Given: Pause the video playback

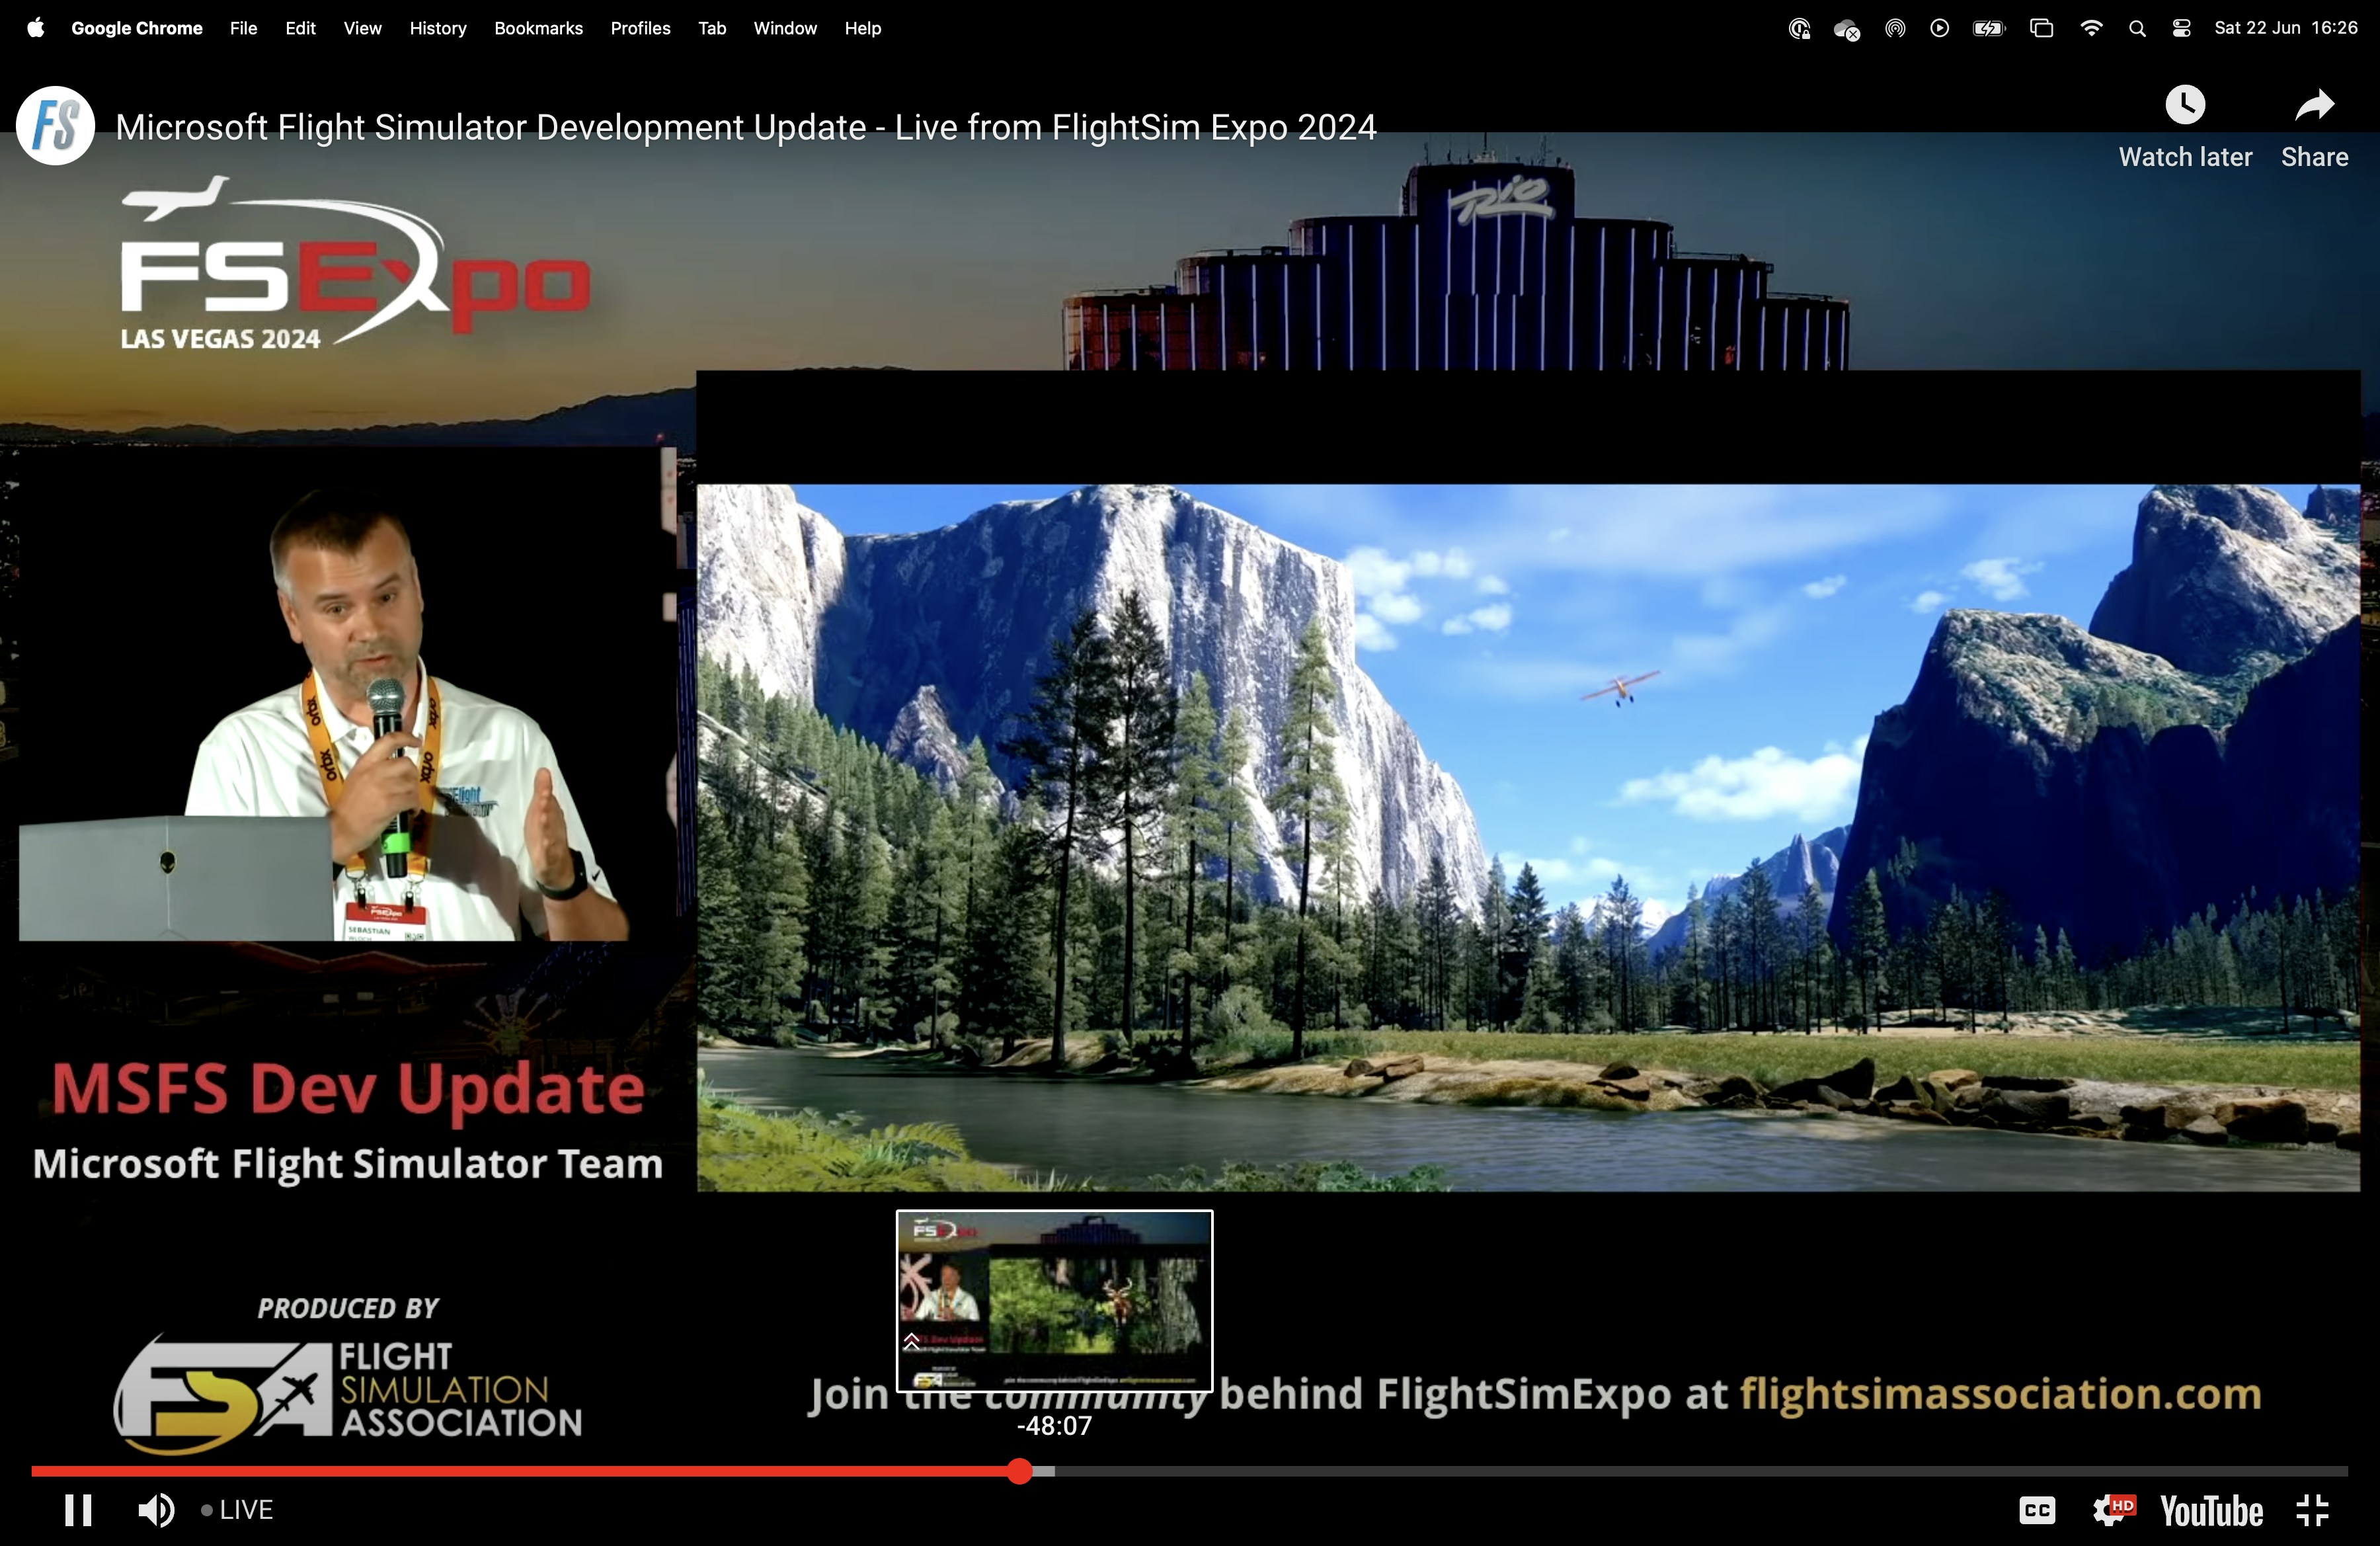Looking at the screenshot, I should click(78, 1509).
